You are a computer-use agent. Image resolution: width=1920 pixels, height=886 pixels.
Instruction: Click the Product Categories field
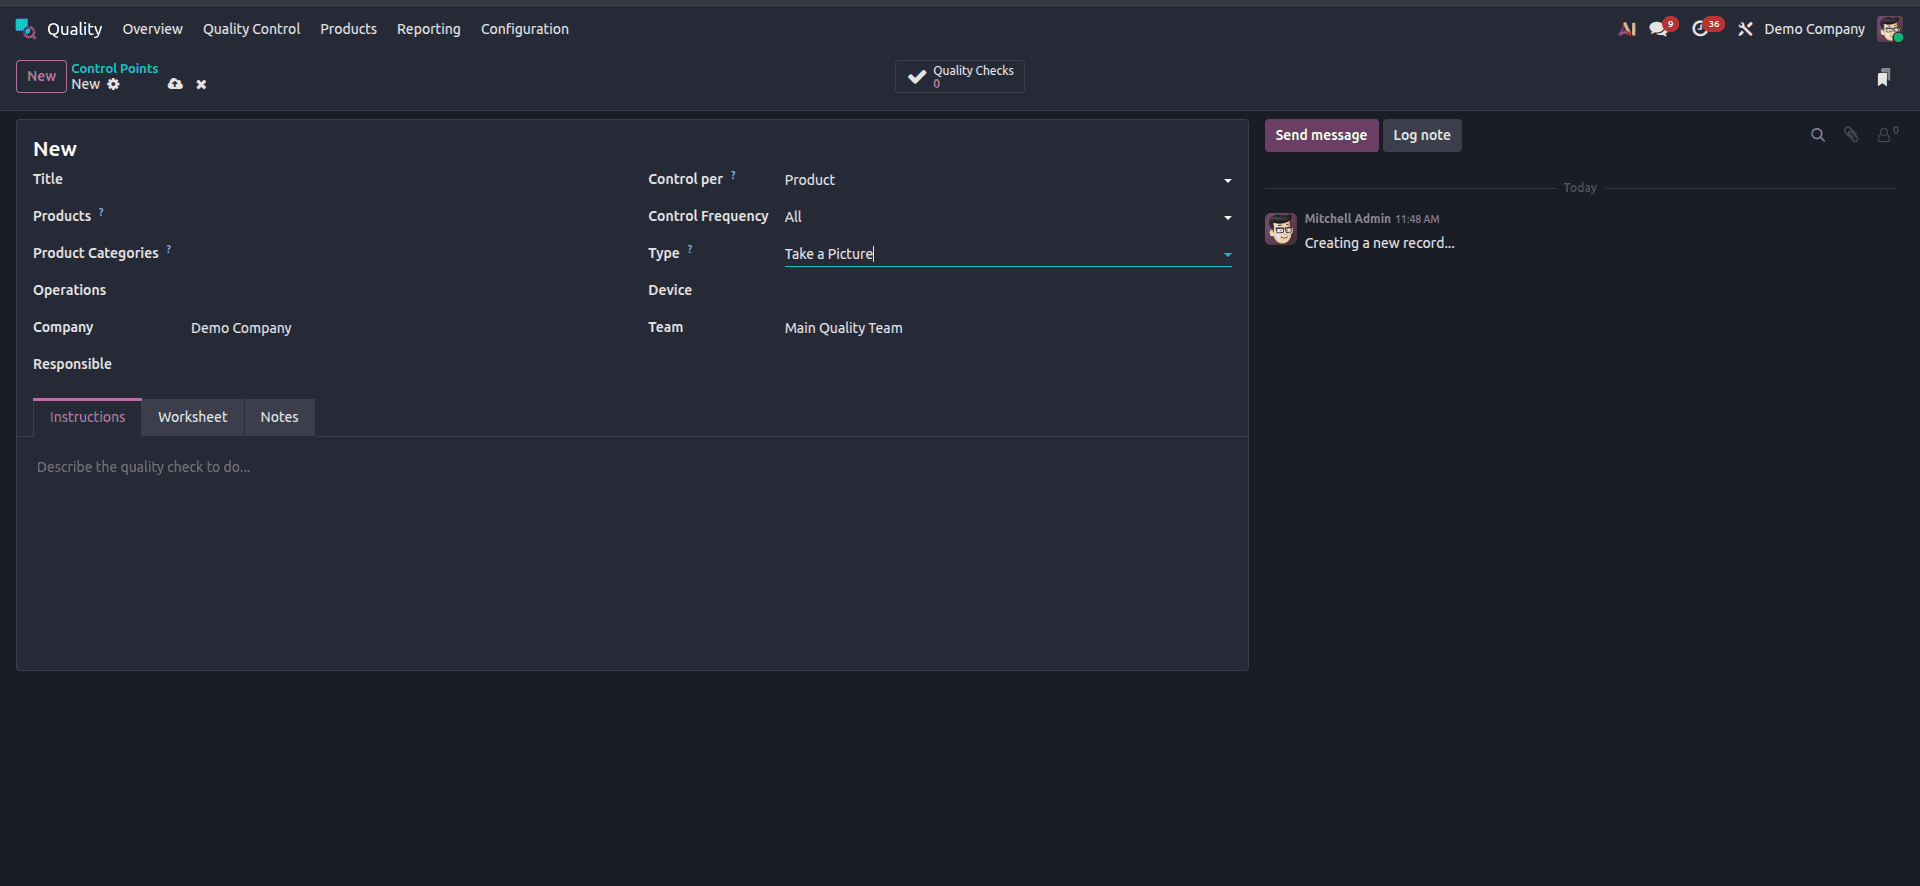click(404, 254)
